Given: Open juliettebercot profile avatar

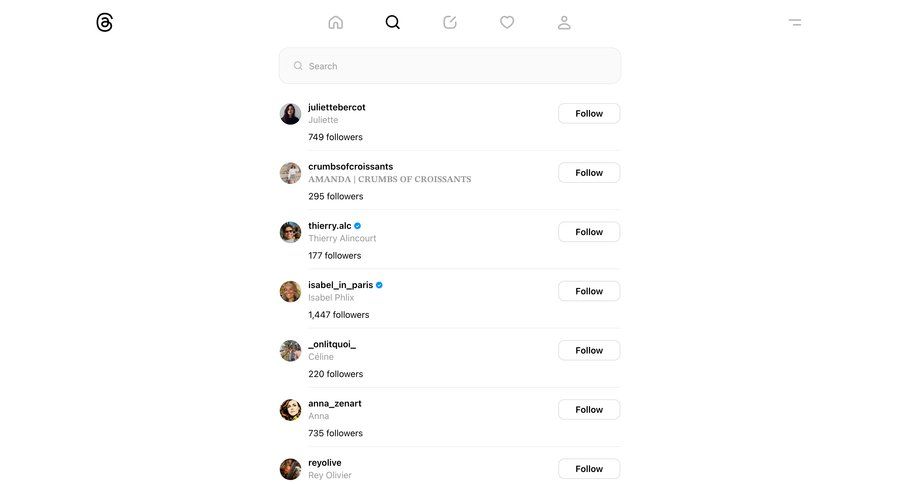Looking at the screenshot, I should (290, 114).
